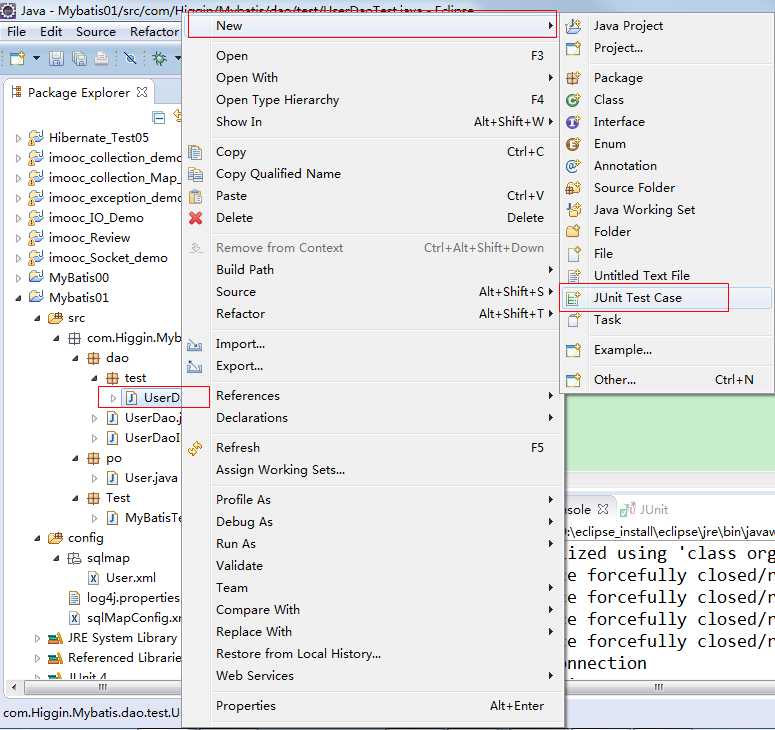Select the Package Explorer tab
775x730 pixels.
(x=79, y=92)
